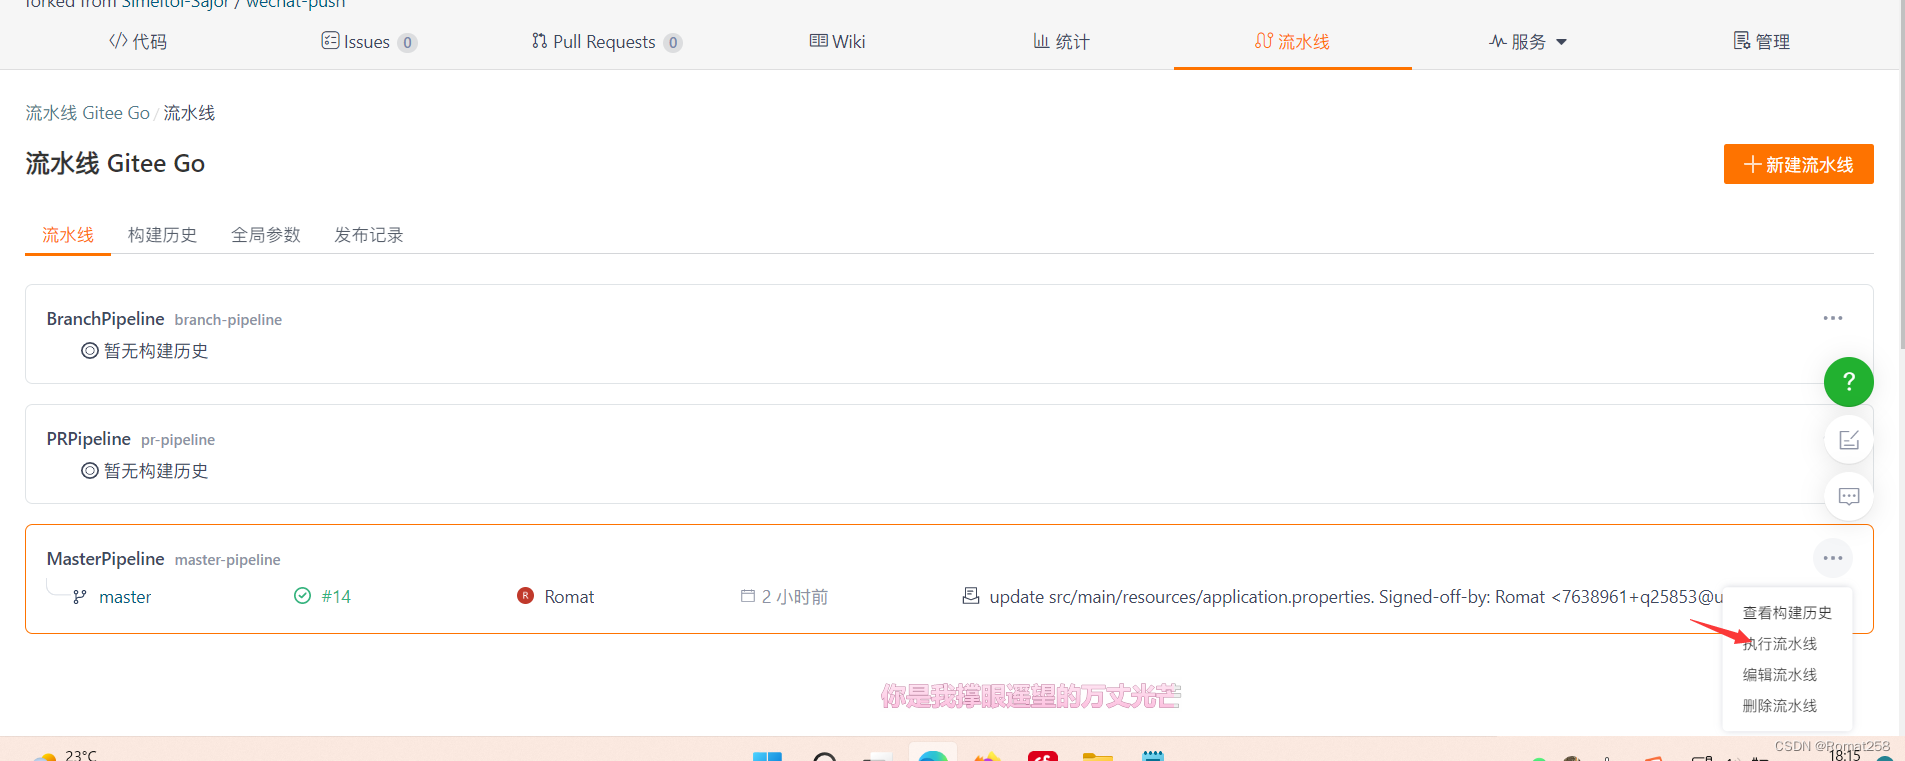The width and height of the screenshot is (1905, 761).
Task: Open the 流水线 top navigation tab
Action: (1292, 41)
